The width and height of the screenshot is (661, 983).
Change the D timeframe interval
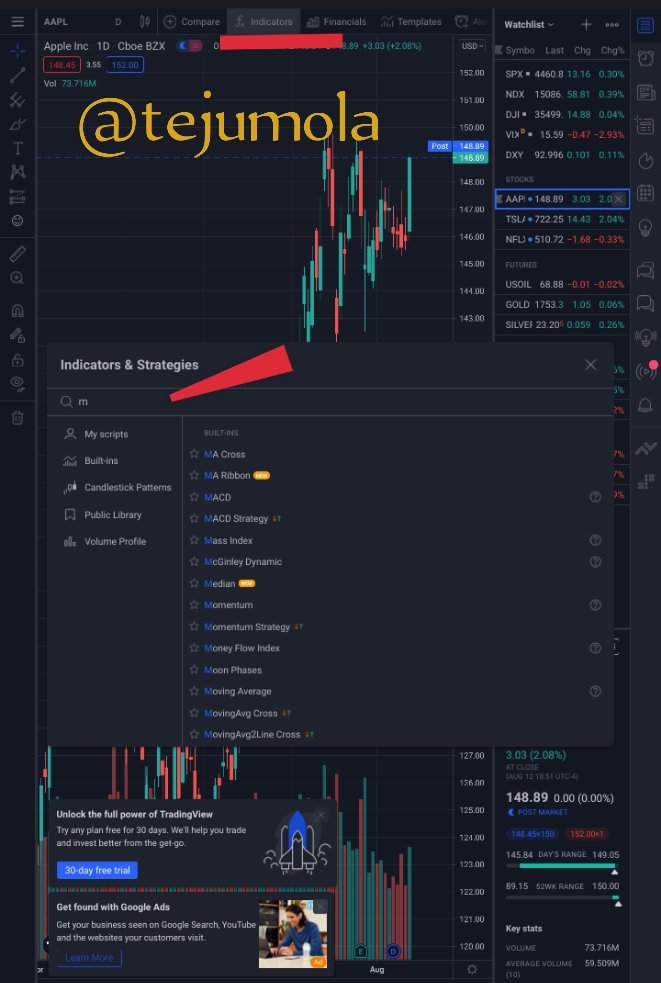click(x=118, y=22)
